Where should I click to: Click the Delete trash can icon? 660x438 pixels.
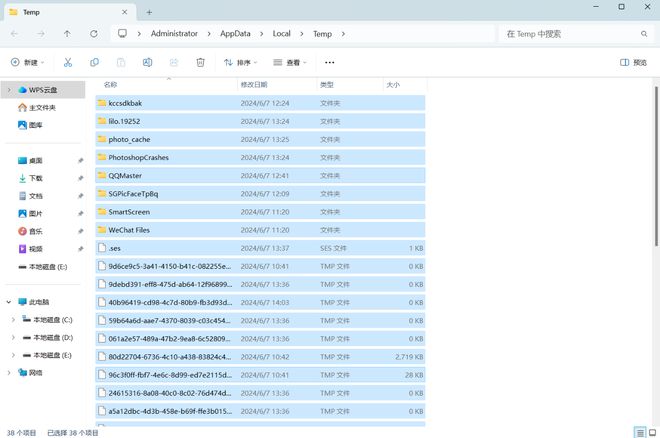(x=200, y=62)
